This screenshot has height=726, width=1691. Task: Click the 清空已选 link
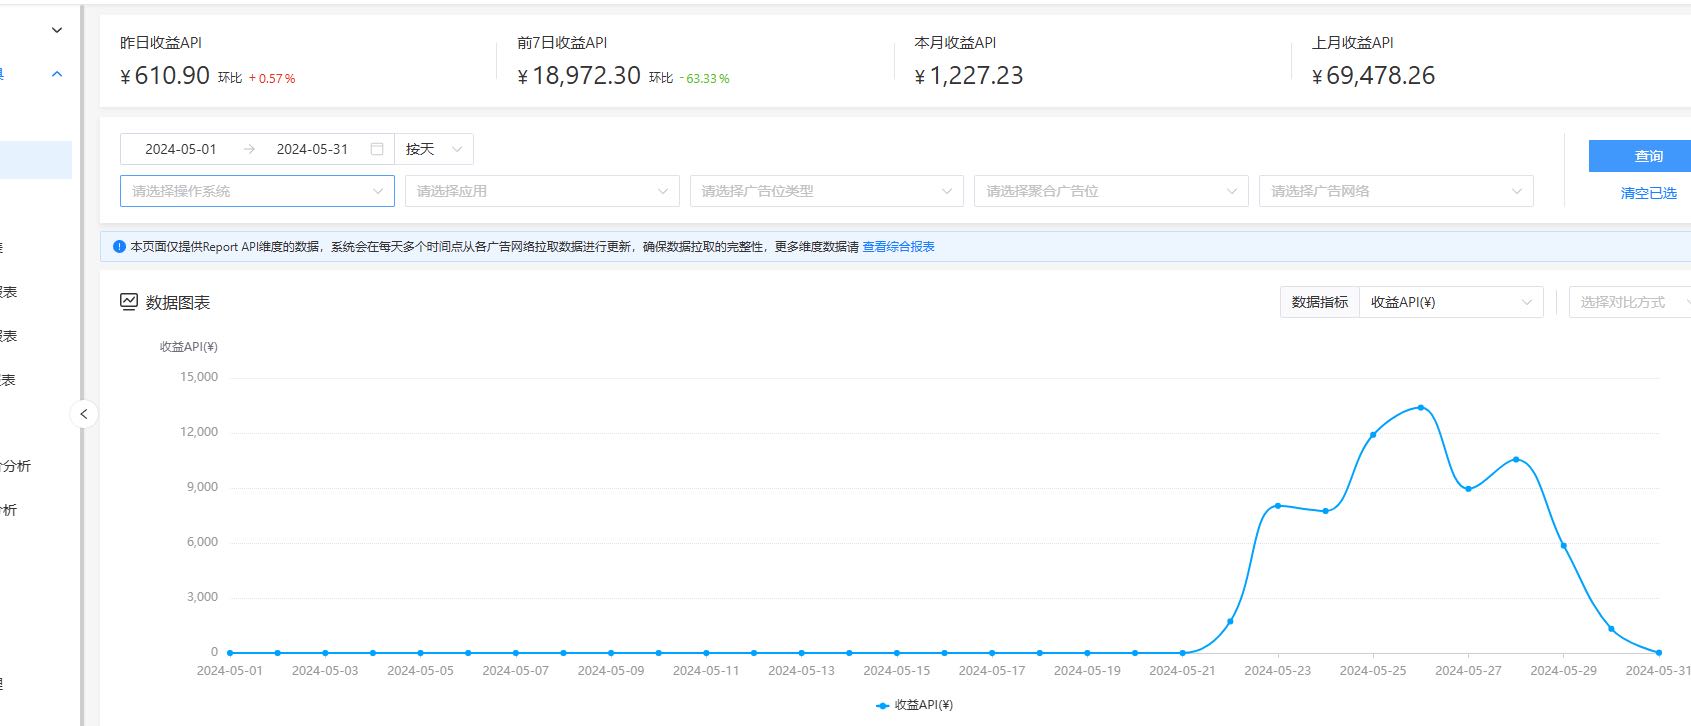(1648, 193)
